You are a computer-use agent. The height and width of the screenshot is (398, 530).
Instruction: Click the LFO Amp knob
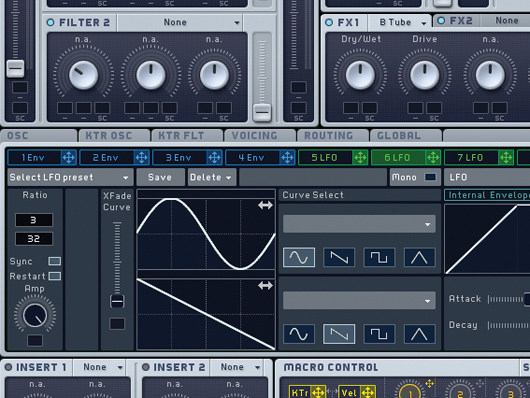35,315
